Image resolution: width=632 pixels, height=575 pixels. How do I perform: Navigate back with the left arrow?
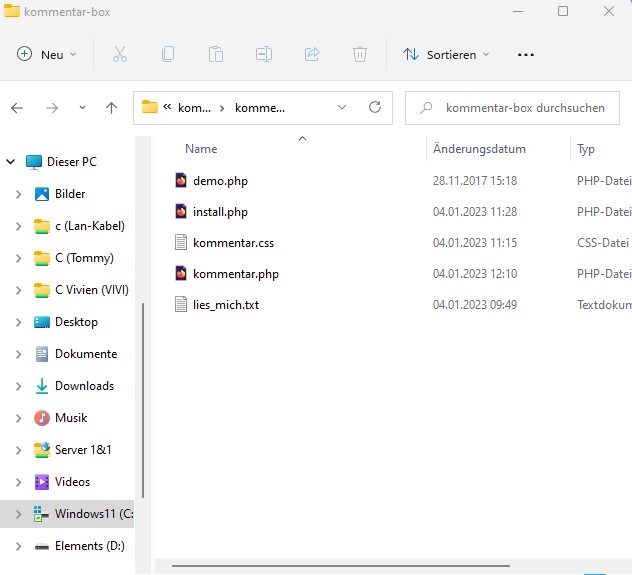[17, 107]
